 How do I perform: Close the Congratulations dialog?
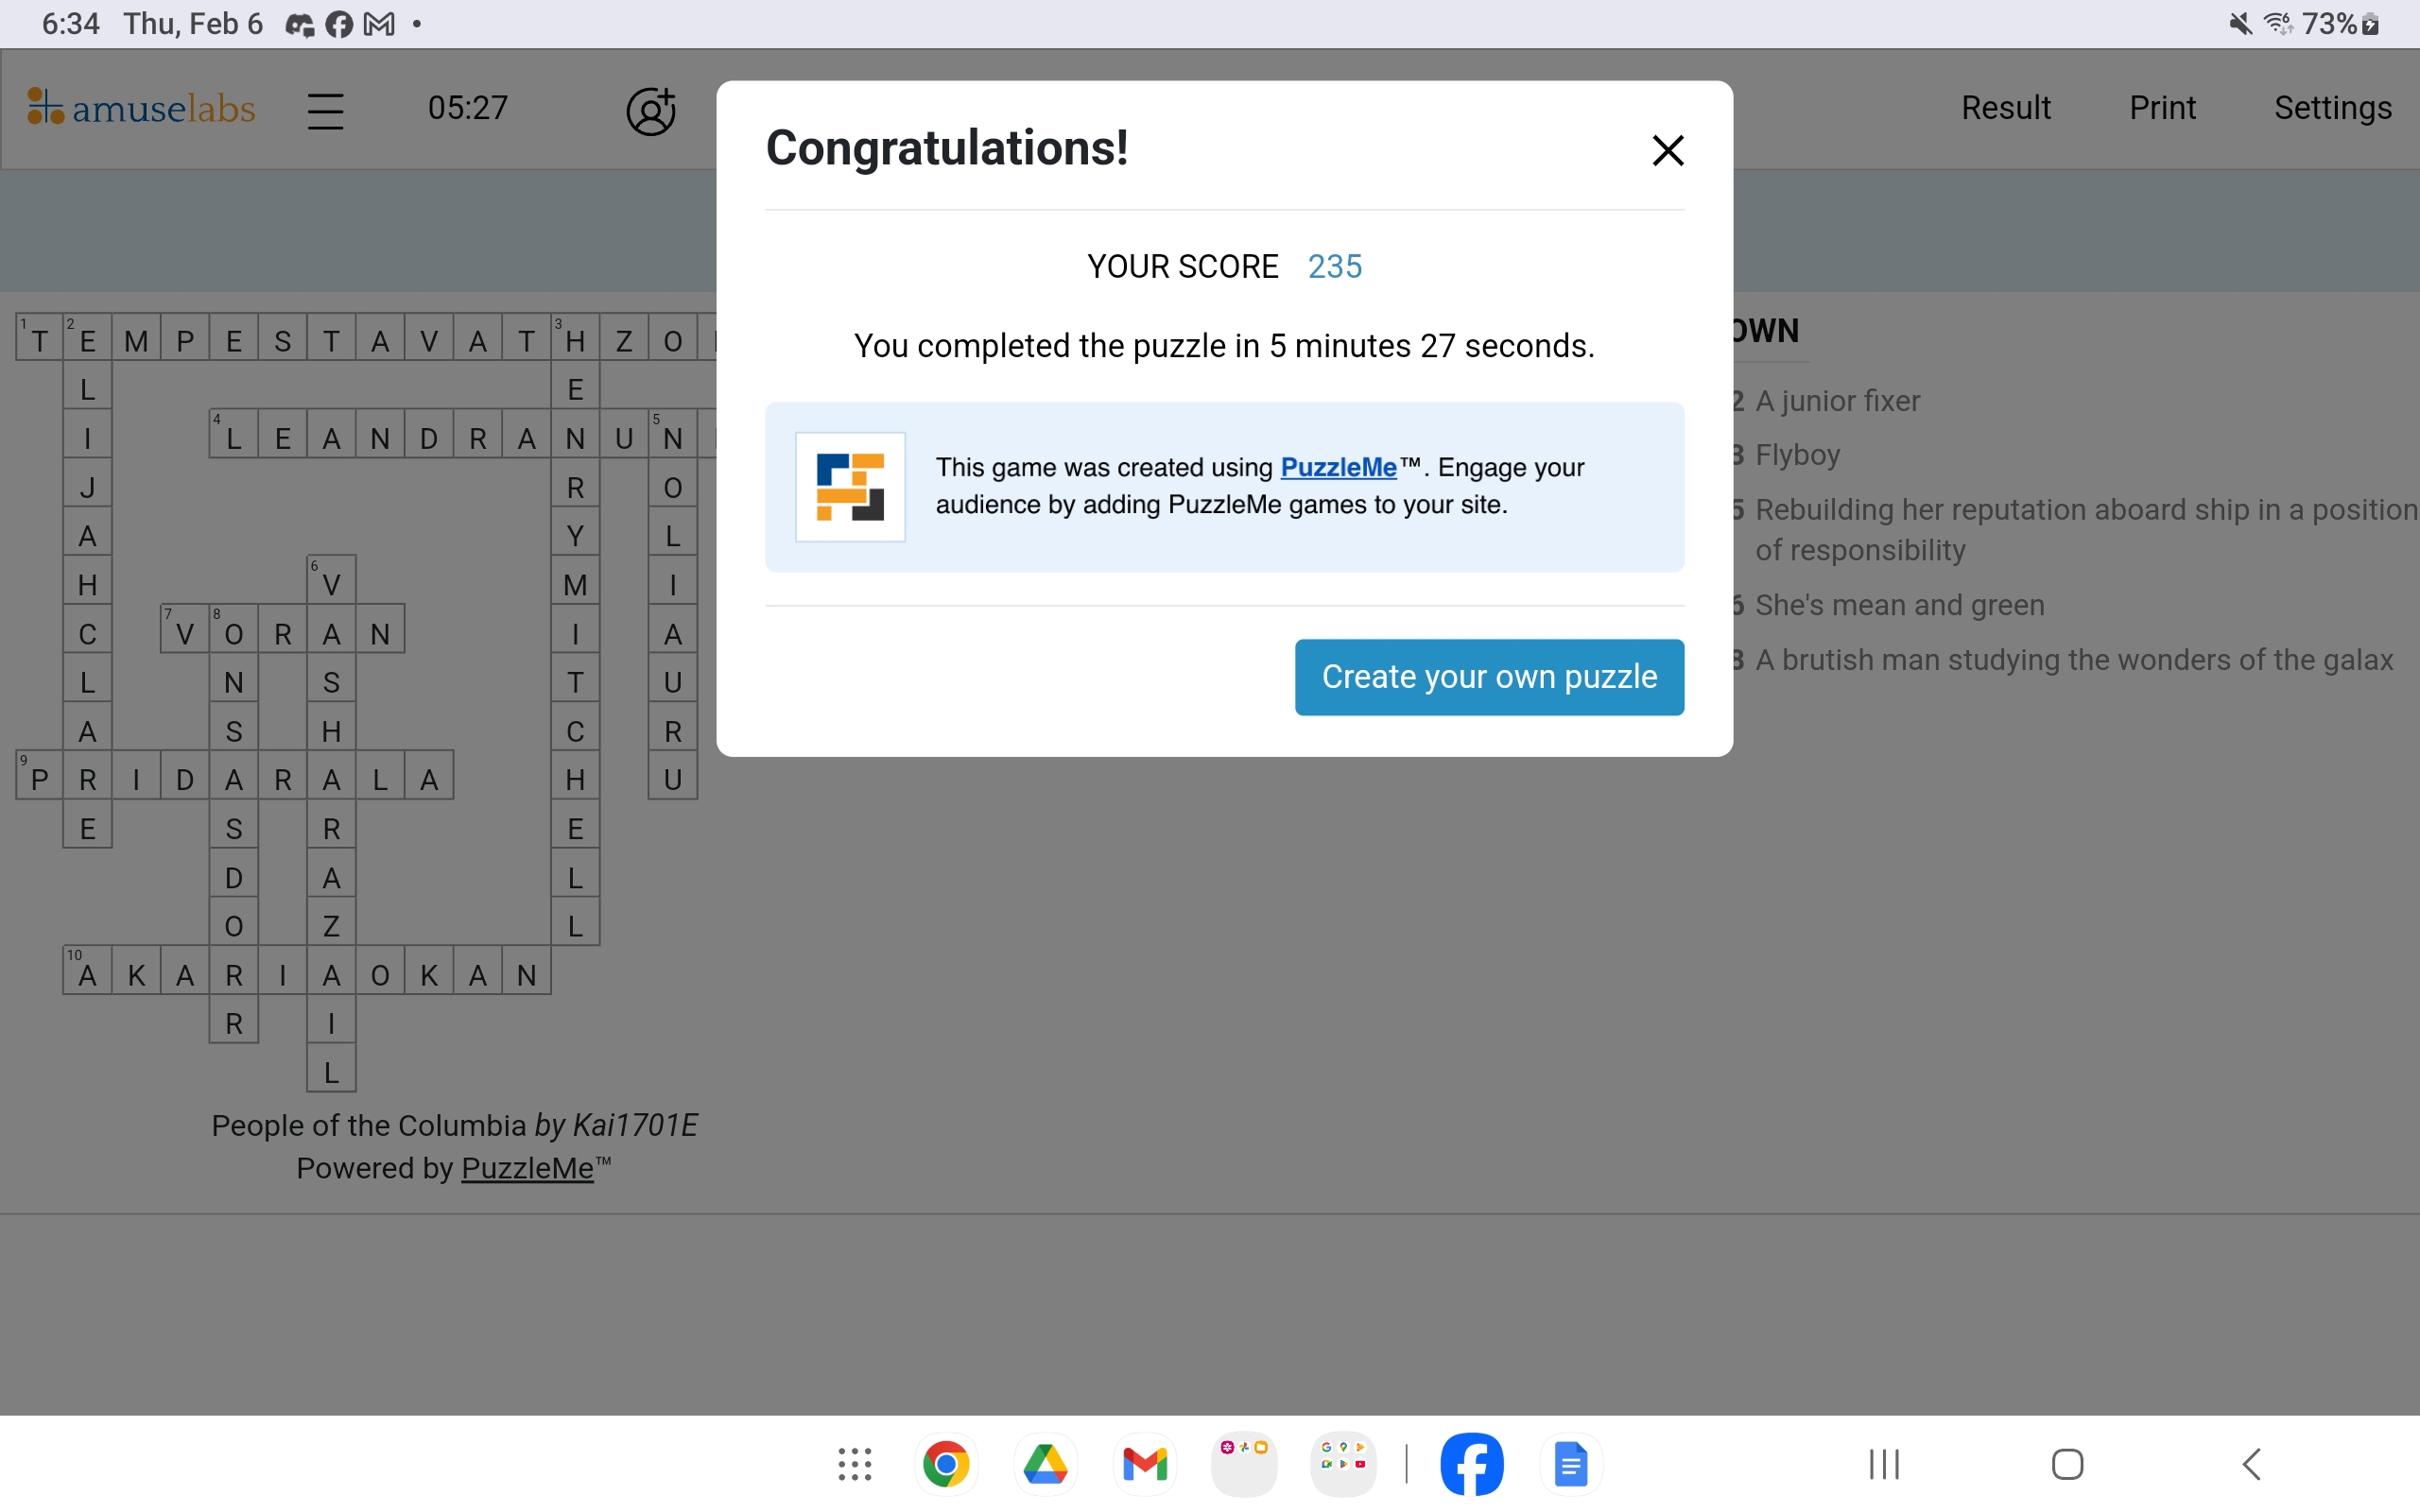[x=1667, y=150]
